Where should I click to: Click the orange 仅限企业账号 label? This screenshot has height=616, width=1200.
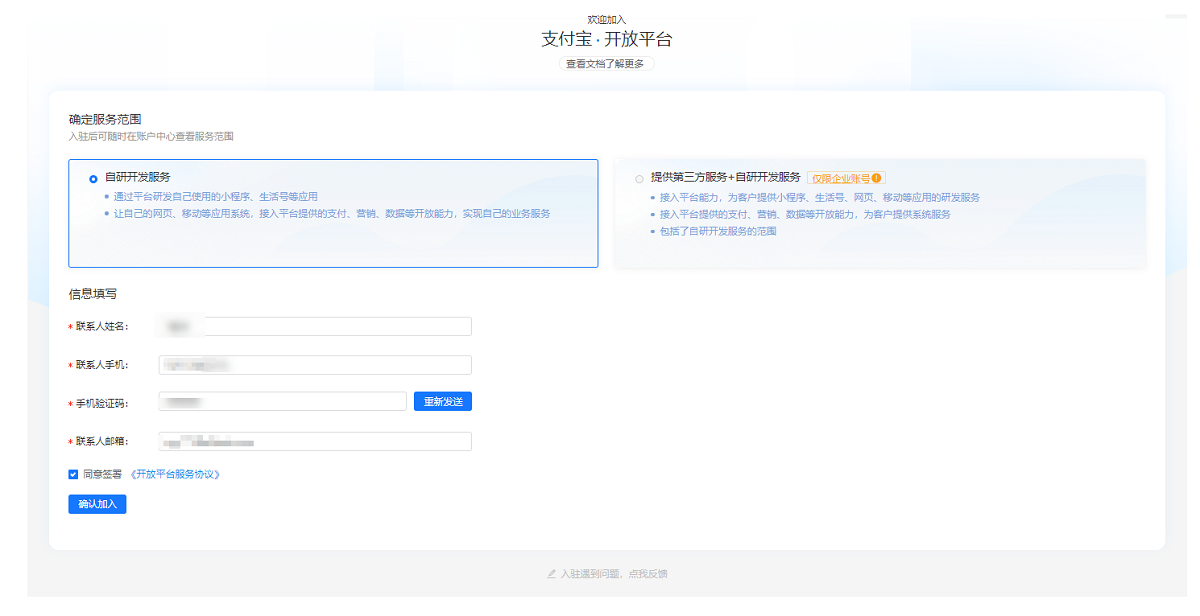point(839,177)
